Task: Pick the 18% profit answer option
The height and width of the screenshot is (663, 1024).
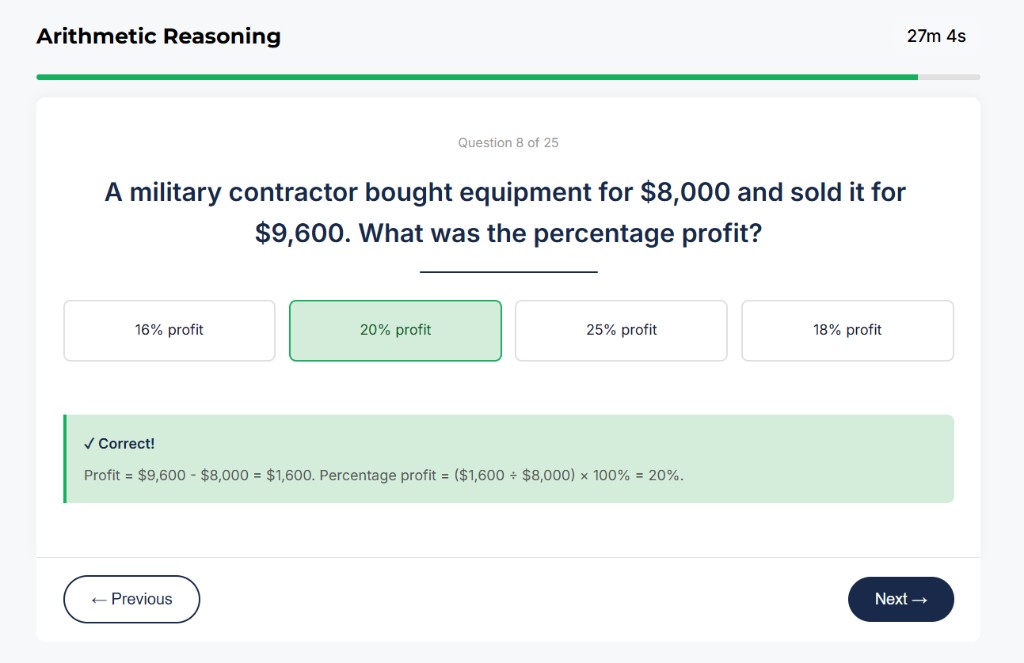Action: pyautogui.click(x=847, y=330)
